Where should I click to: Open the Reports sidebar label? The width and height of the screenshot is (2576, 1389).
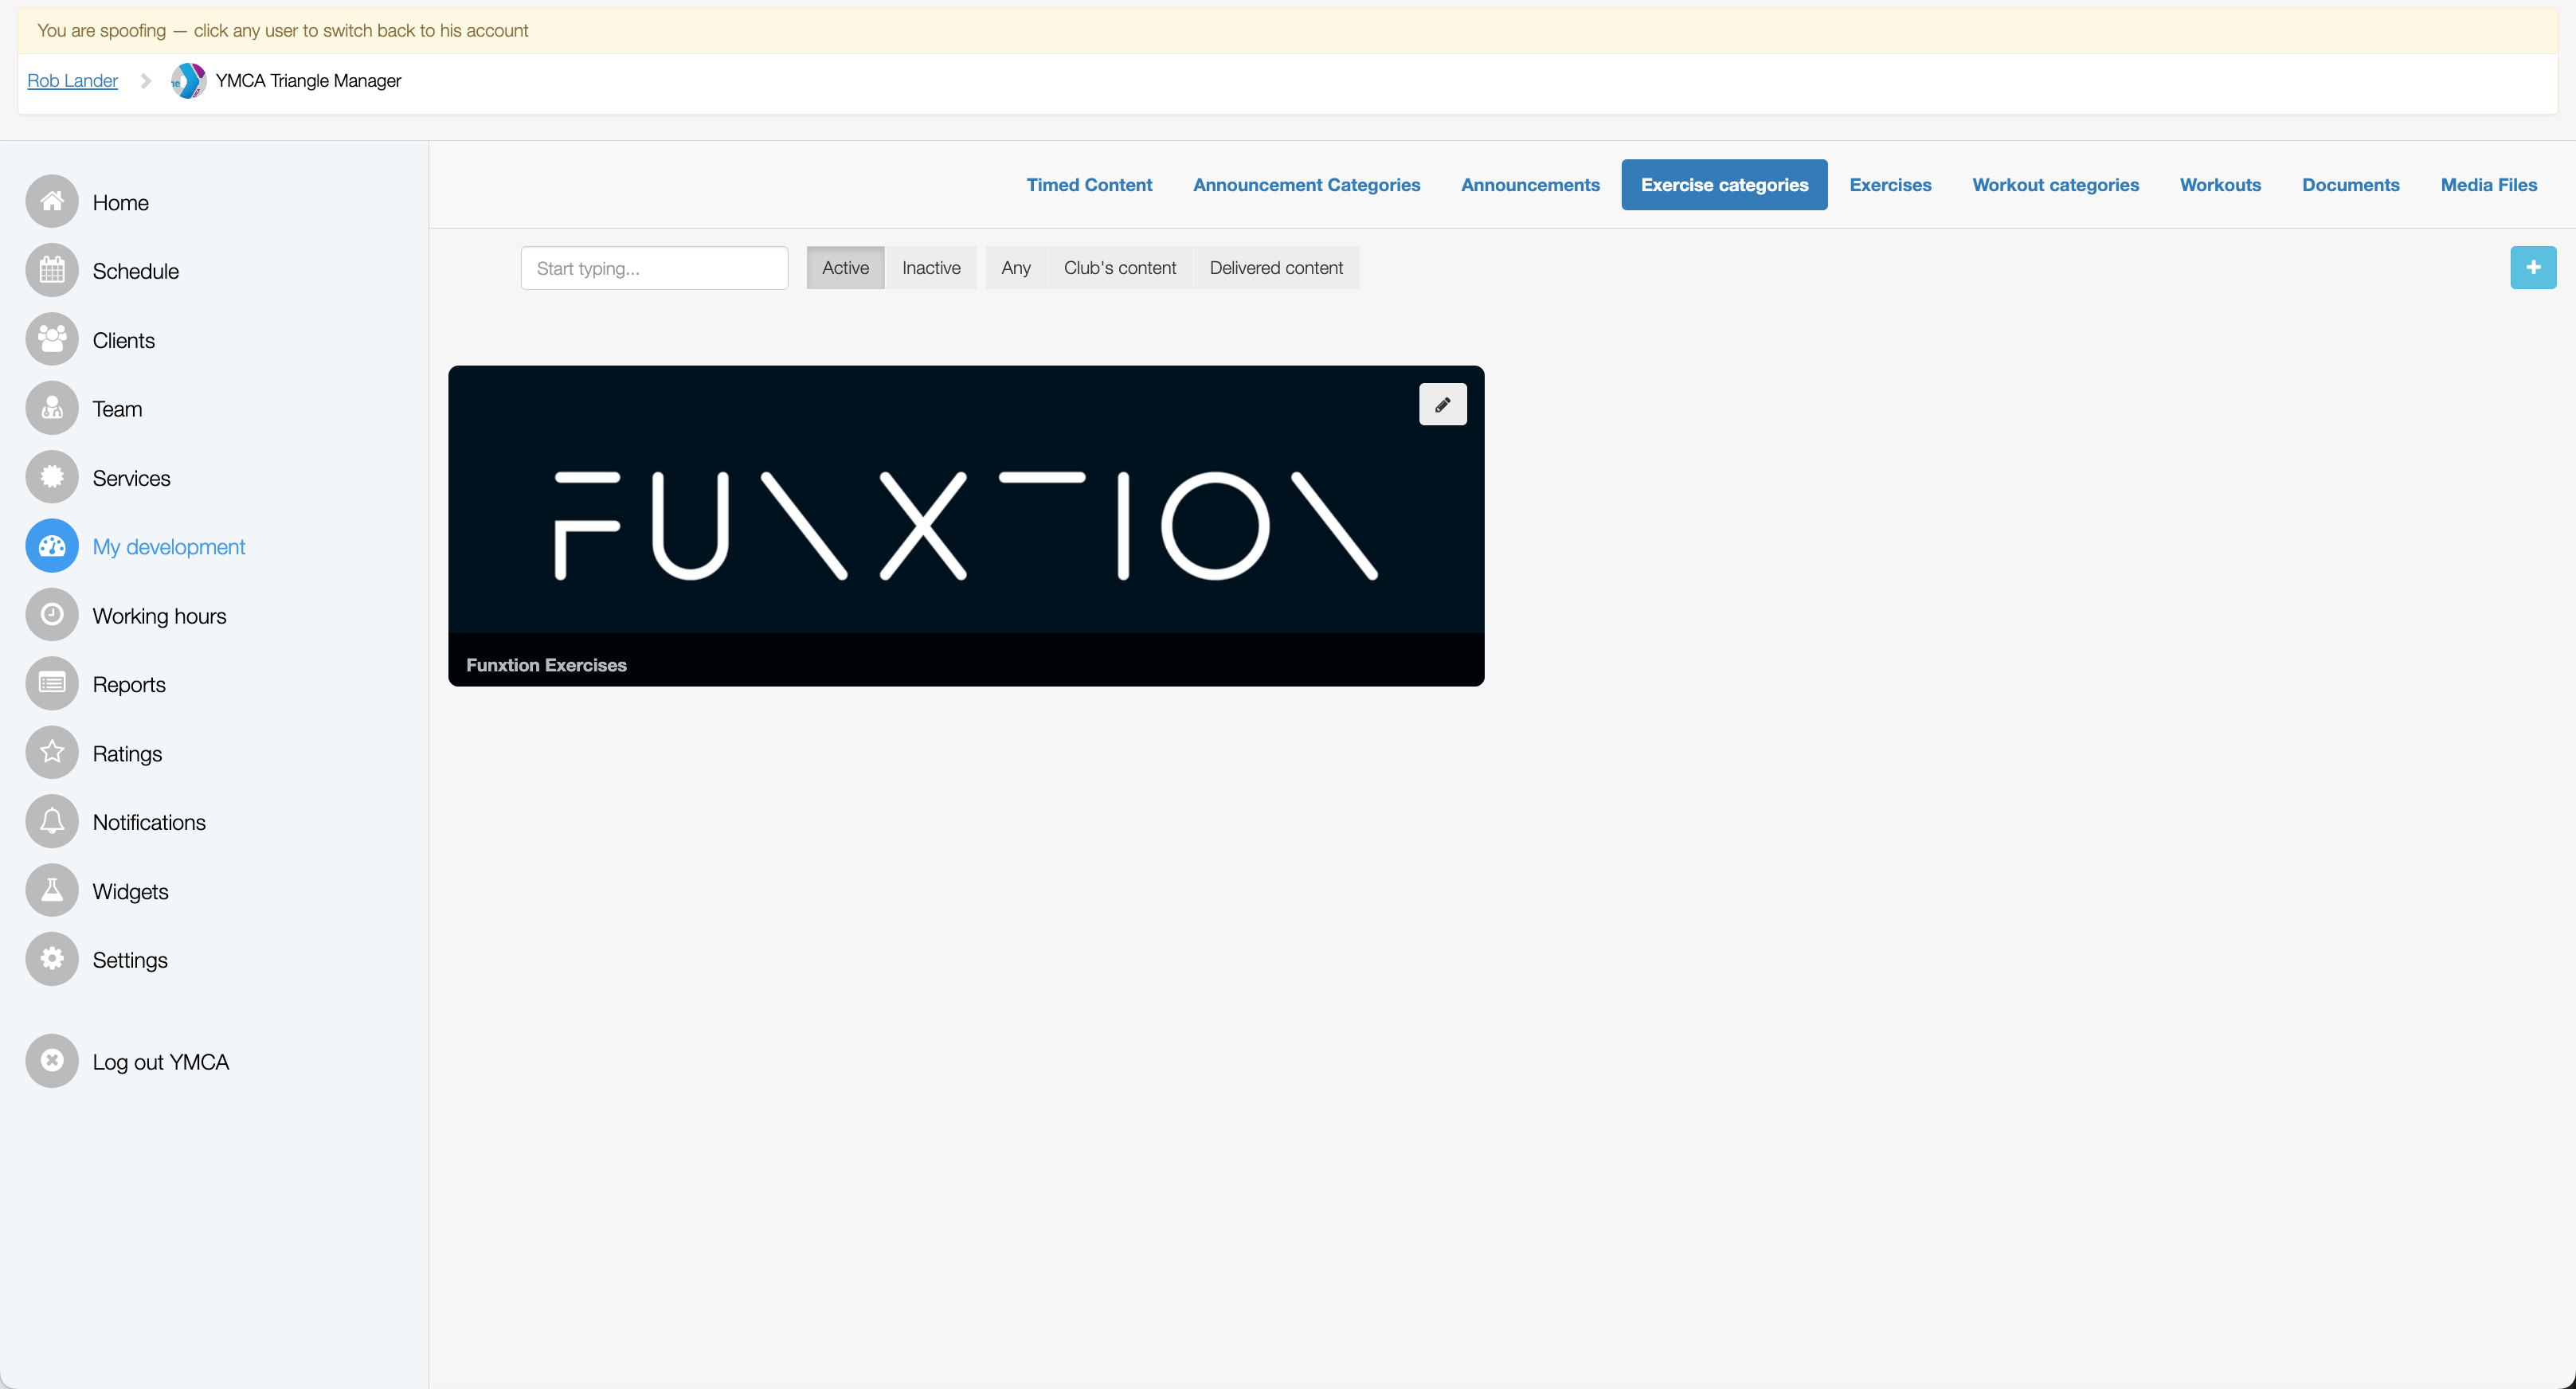click(x=129, y=685)
